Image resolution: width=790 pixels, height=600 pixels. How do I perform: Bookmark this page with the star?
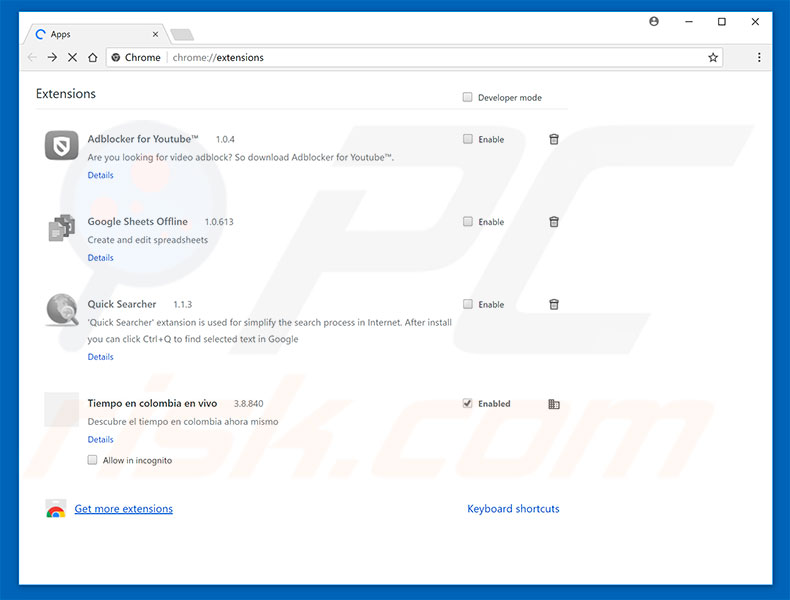coord(713,57)
